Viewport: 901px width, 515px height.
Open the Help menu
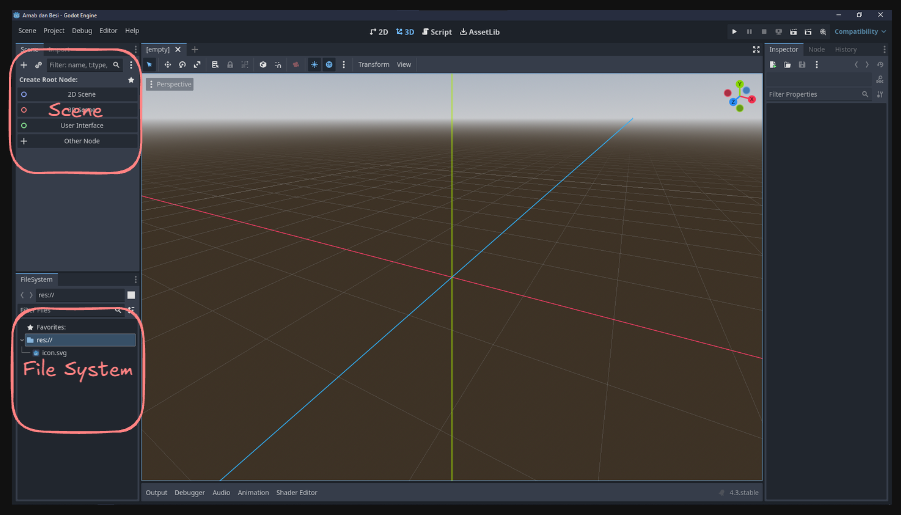[132, 30]
